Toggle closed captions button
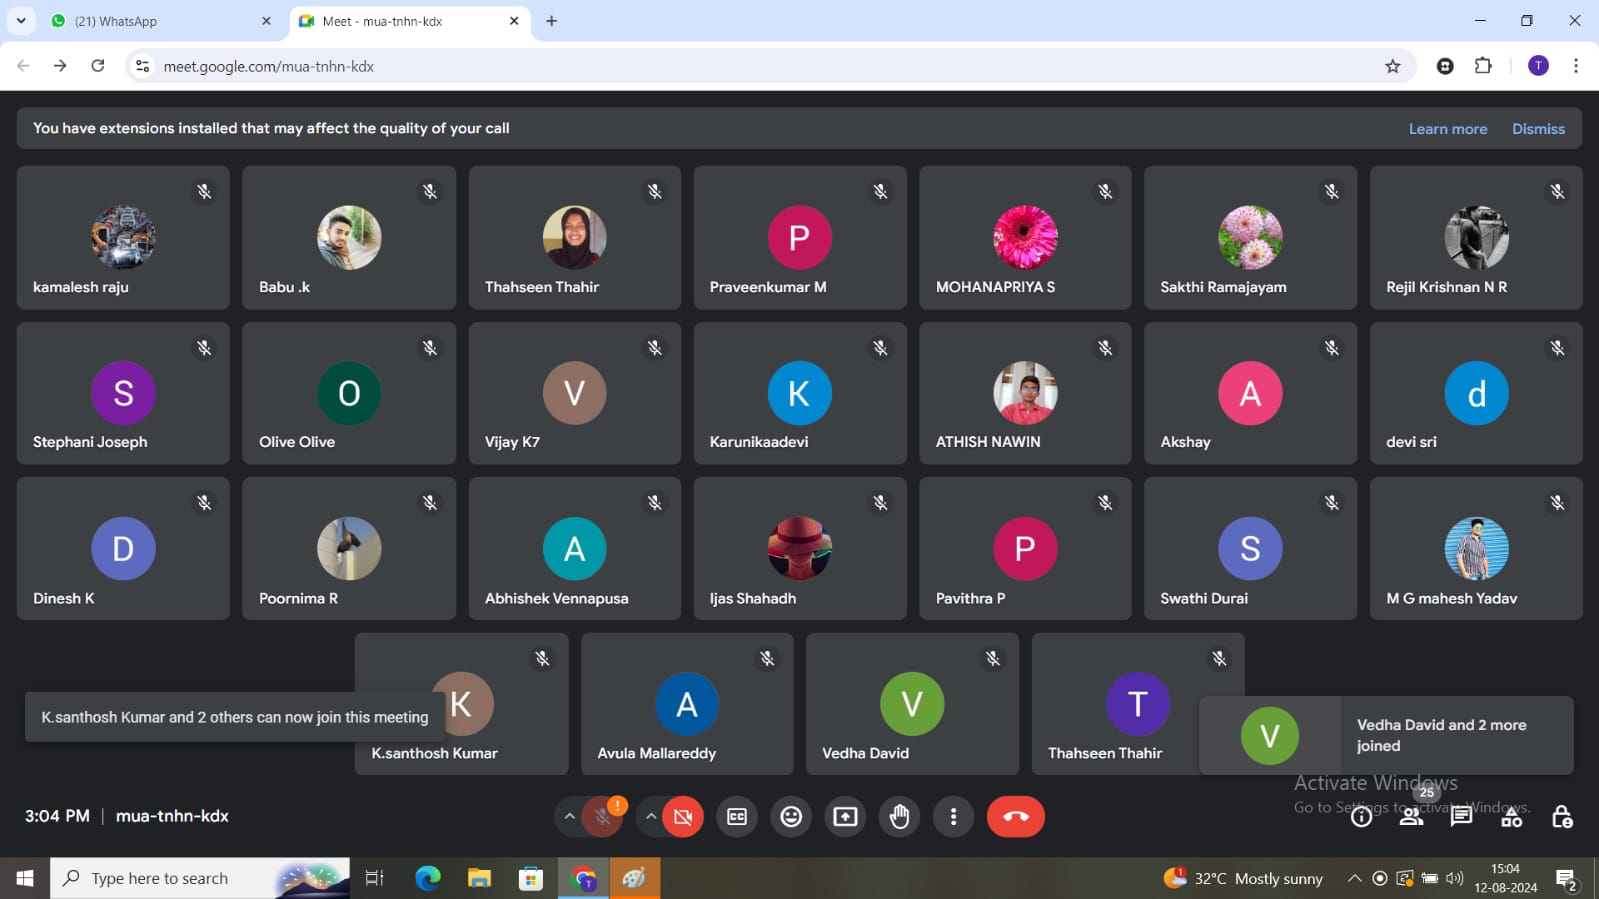 click(737, 817)
